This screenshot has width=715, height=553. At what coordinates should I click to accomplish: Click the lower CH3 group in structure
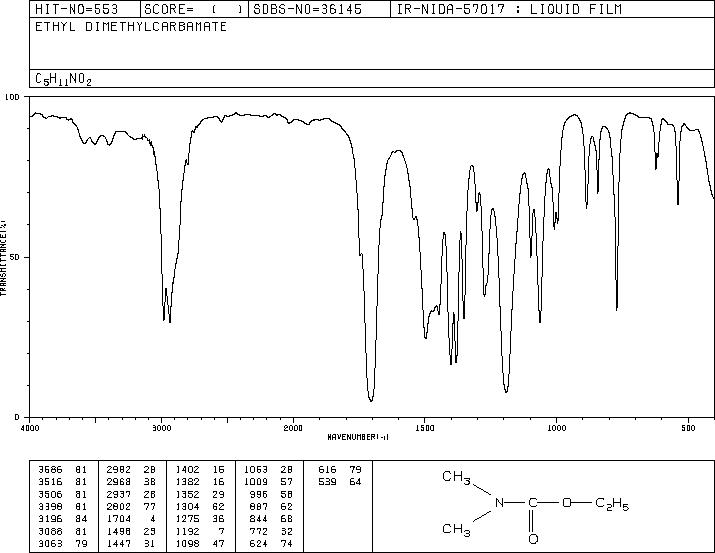tap(456, 529)
